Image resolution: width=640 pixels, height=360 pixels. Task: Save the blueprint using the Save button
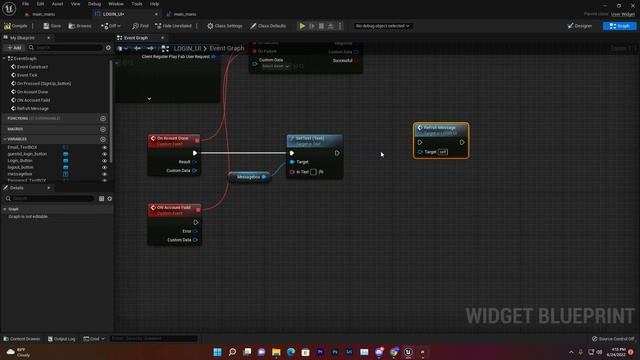tap(52, 26)
